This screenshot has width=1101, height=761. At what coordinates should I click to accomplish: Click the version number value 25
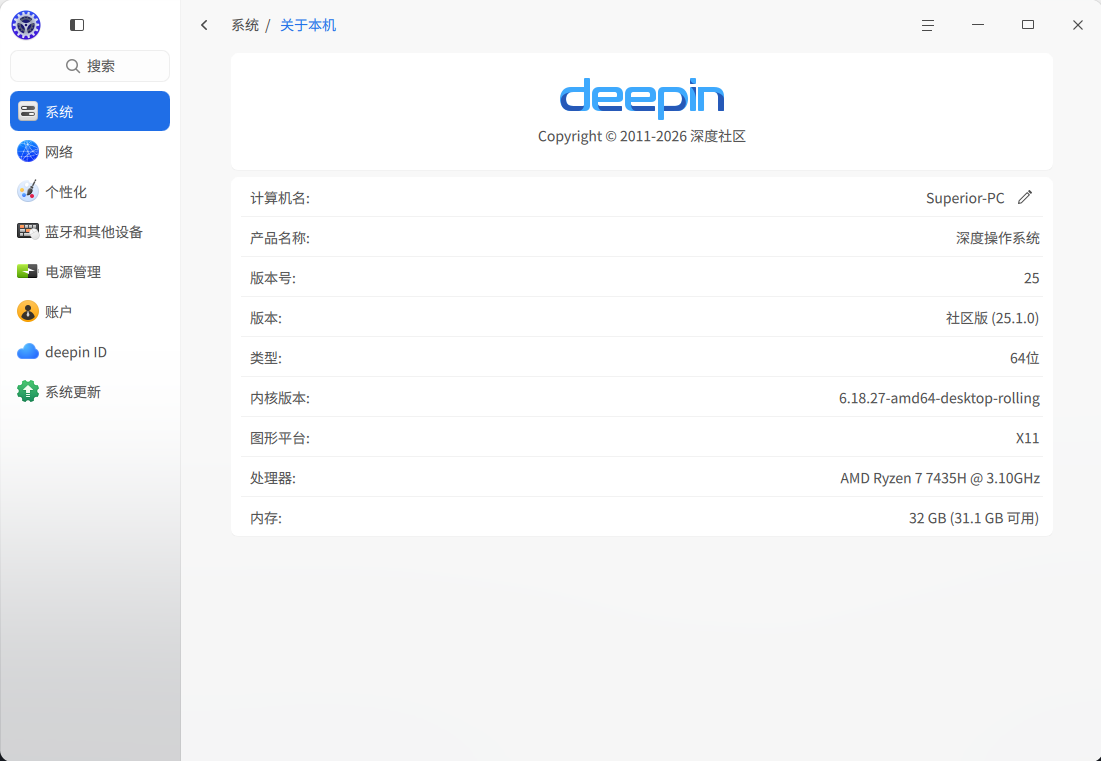tap(1031, 278)
